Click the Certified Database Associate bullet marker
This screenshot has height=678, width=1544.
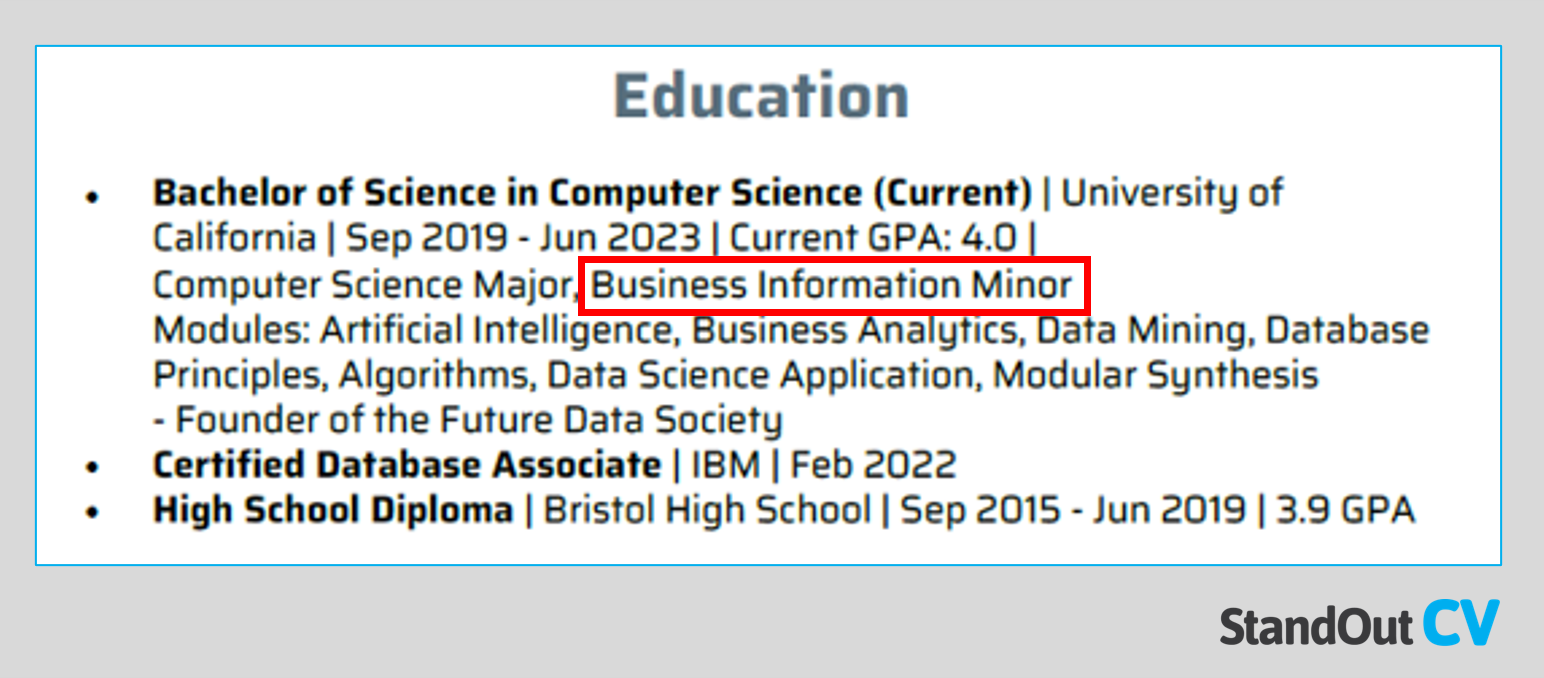coord(93,467)
